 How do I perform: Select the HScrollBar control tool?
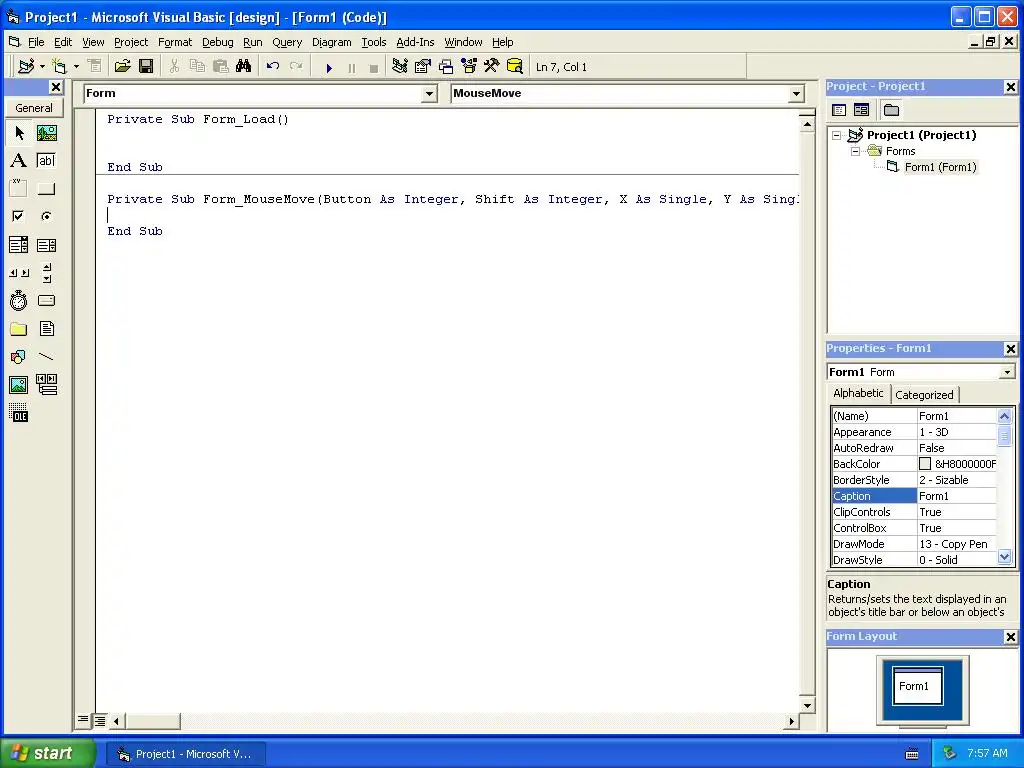19,273
